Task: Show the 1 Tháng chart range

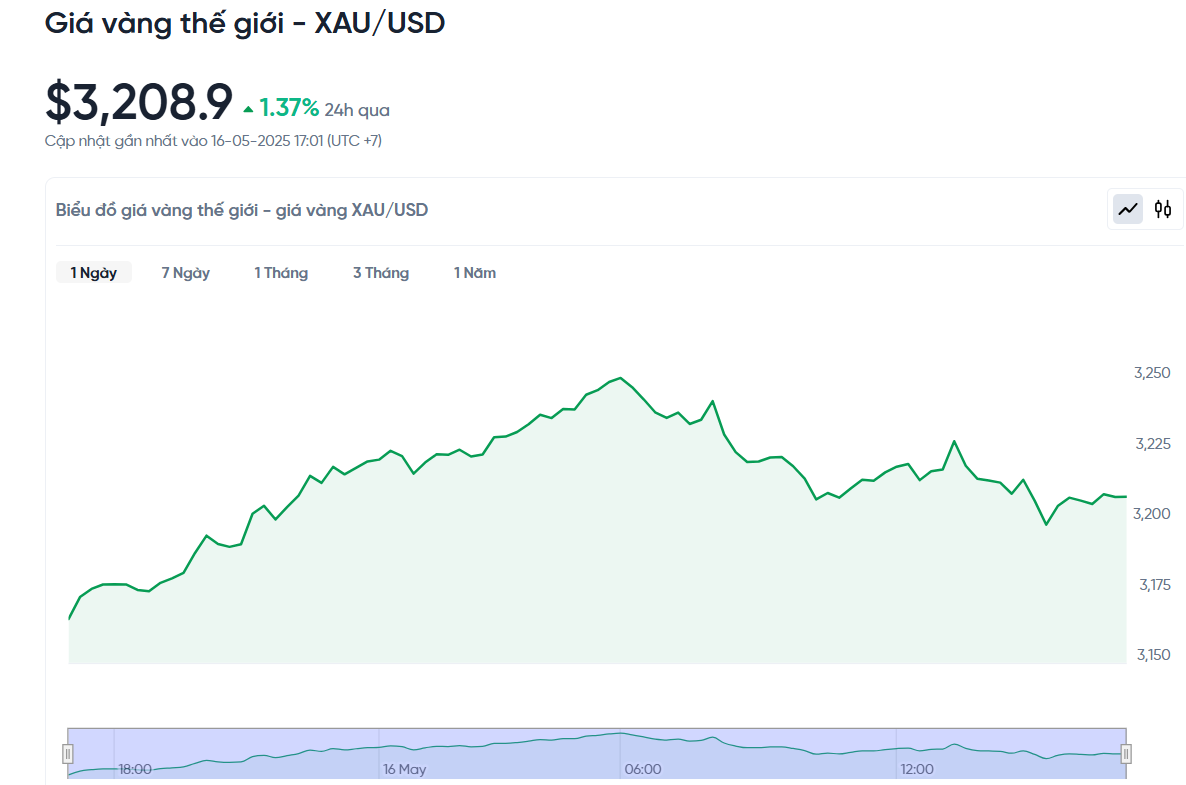Action: pos(281,273)
